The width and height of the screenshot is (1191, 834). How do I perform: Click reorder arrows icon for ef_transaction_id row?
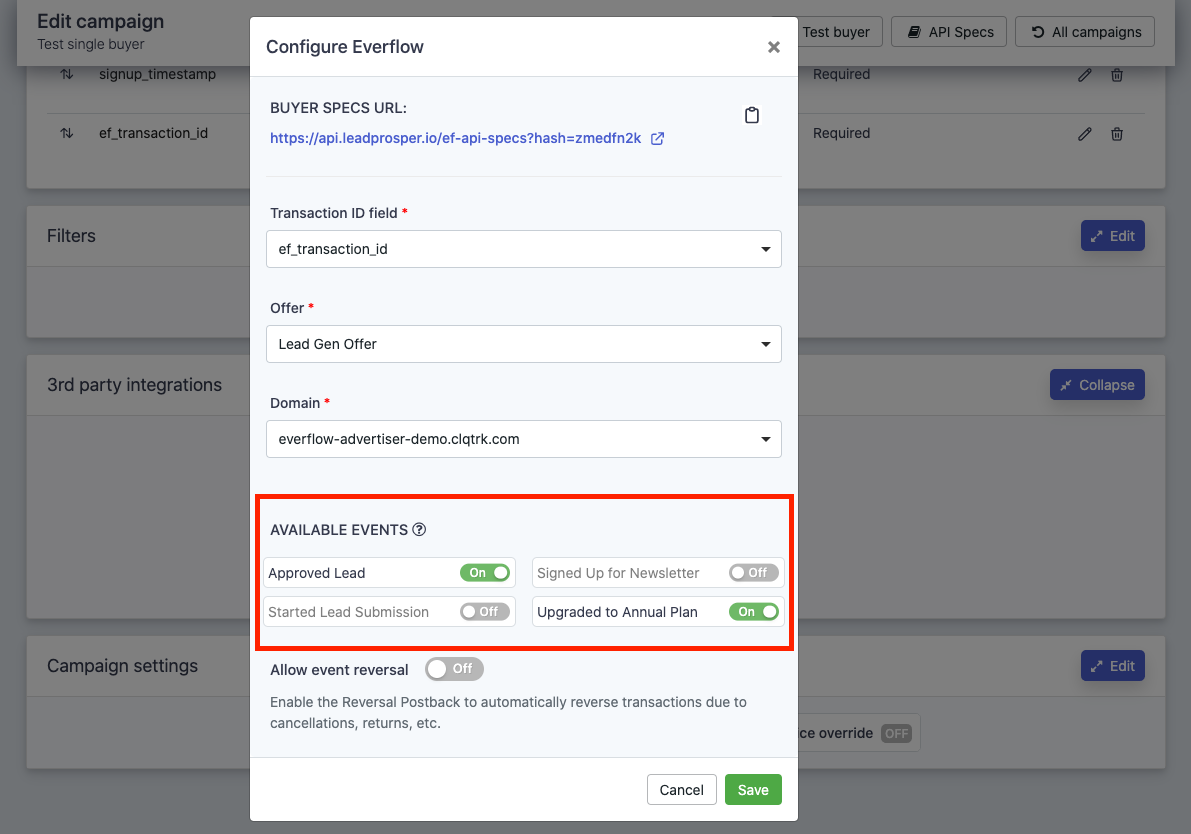pyautogui.click(x=67, y=133)
